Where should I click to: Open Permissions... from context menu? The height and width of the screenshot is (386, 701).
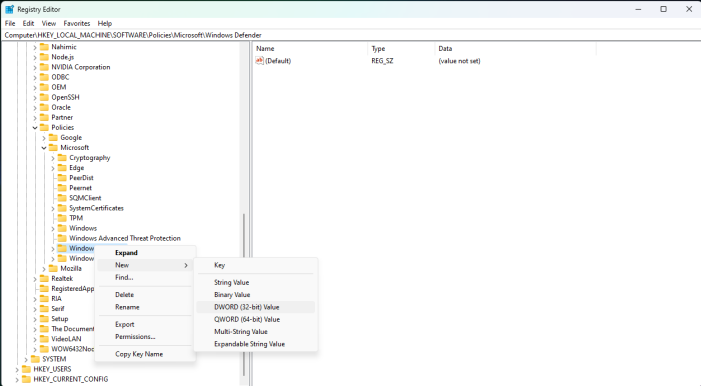145,337
